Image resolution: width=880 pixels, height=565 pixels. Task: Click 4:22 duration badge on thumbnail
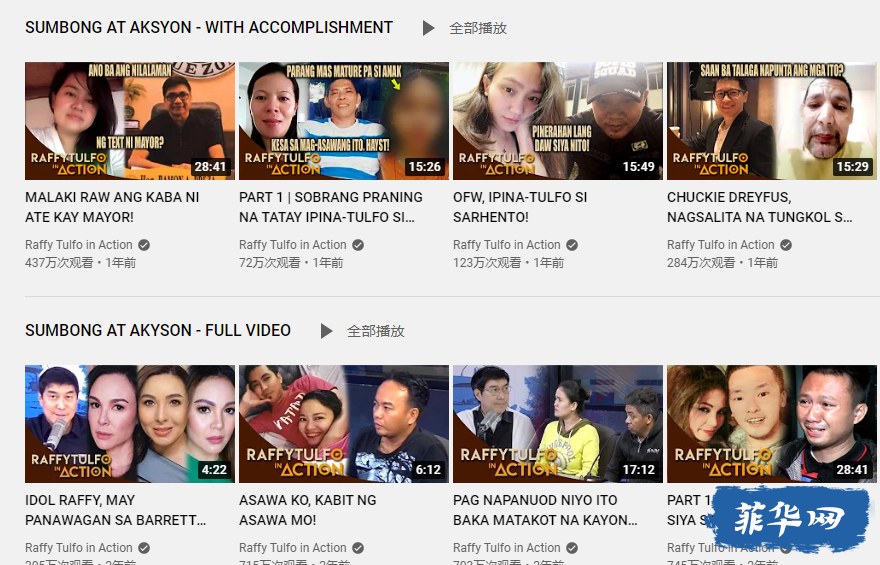click(214, 470)
